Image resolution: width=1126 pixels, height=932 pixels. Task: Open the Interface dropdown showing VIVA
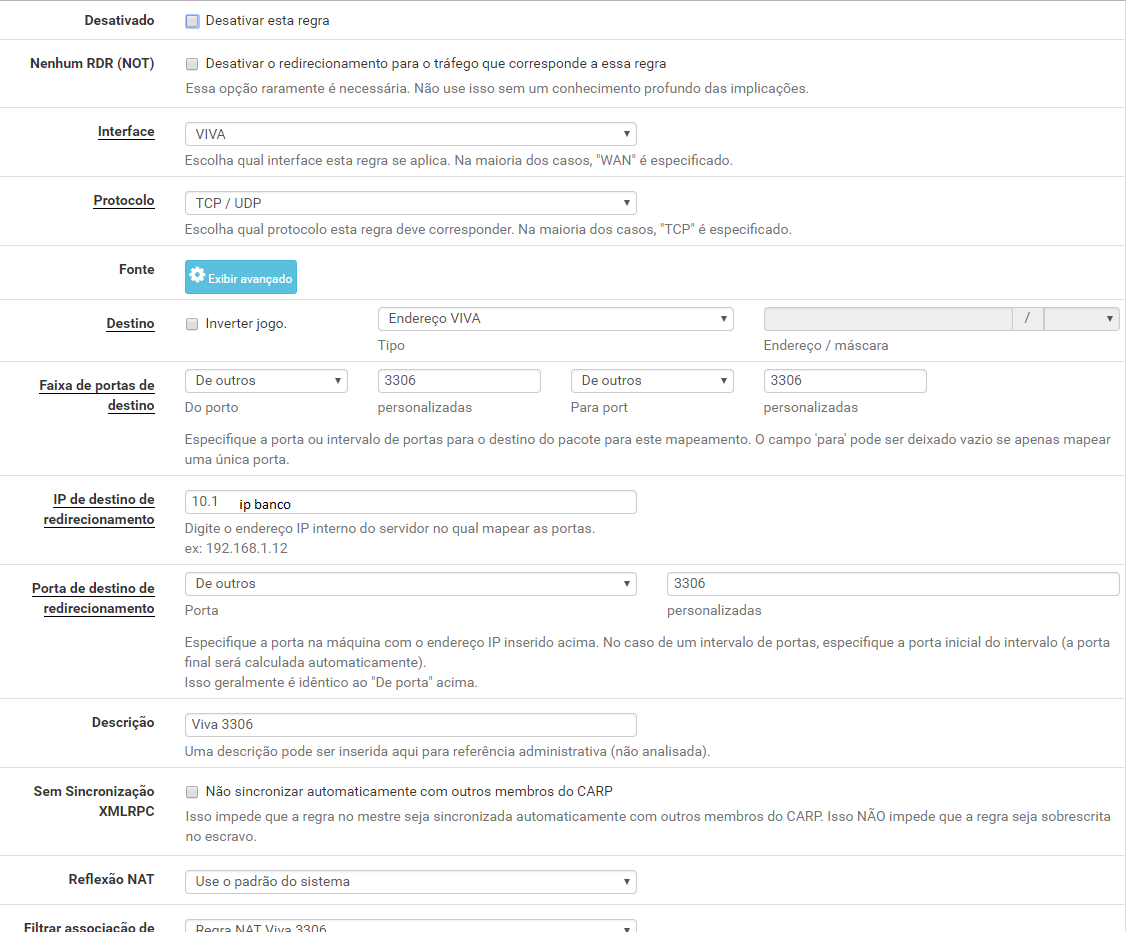coord(410,134)
